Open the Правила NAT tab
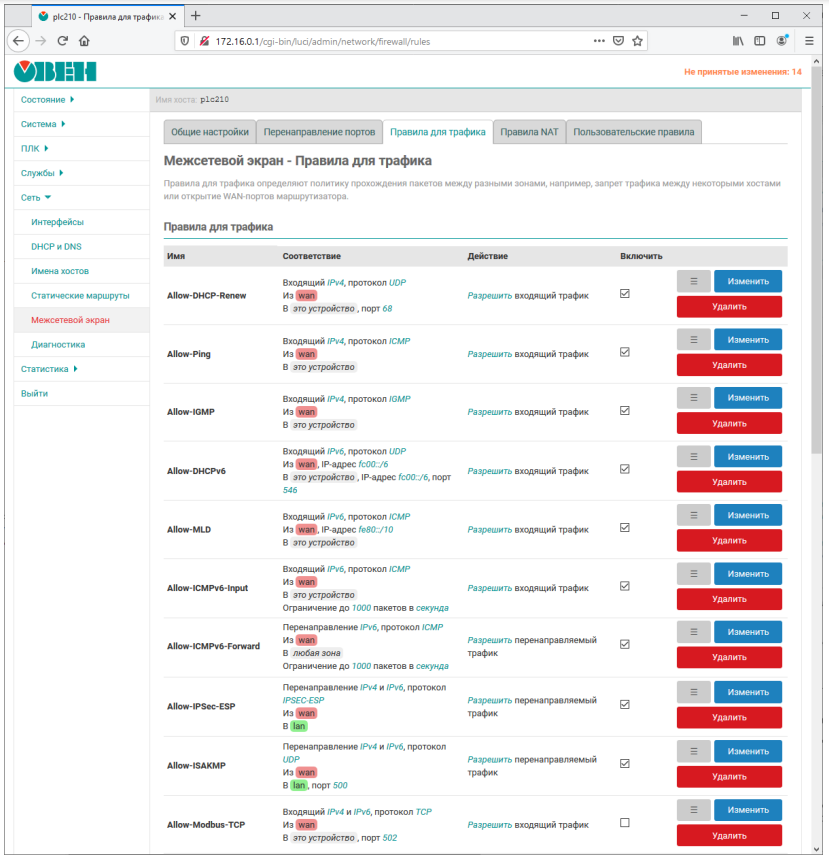This screenshot has height=860, width=829. (529, 132)
